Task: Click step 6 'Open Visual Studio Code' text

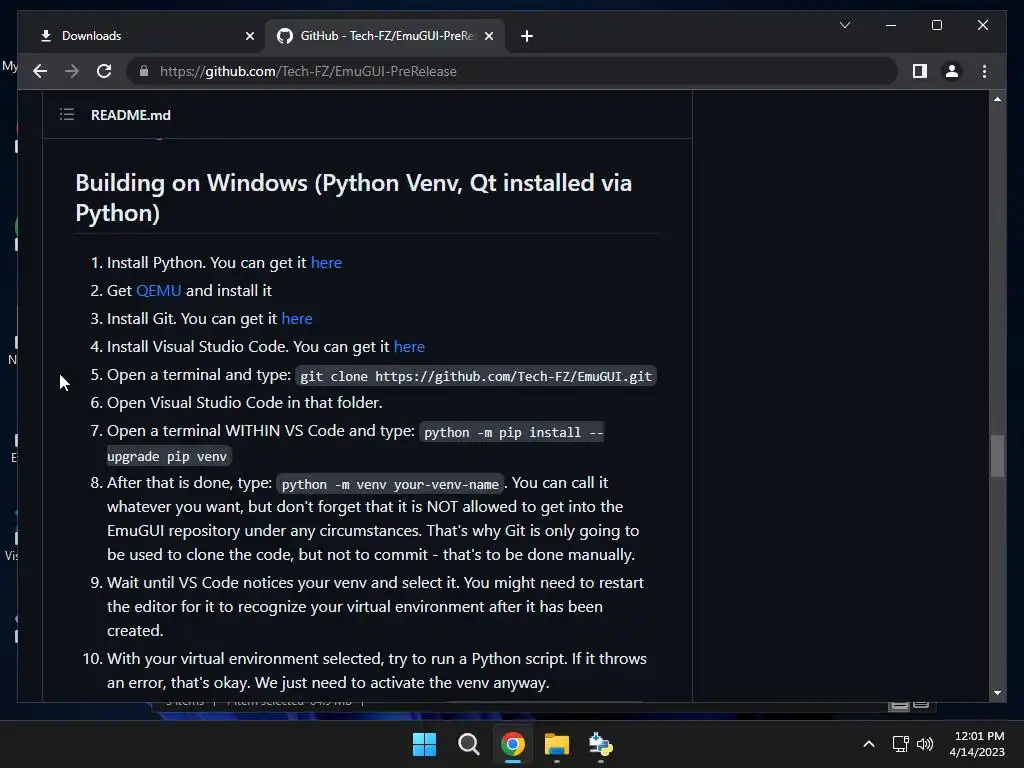Action: coord(244,403)
